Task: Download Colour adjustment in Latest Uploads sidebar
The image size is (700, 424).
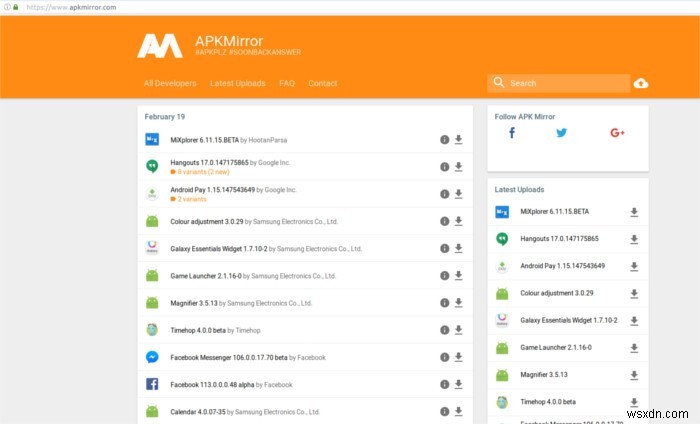Action: click(x=634, y=294)
